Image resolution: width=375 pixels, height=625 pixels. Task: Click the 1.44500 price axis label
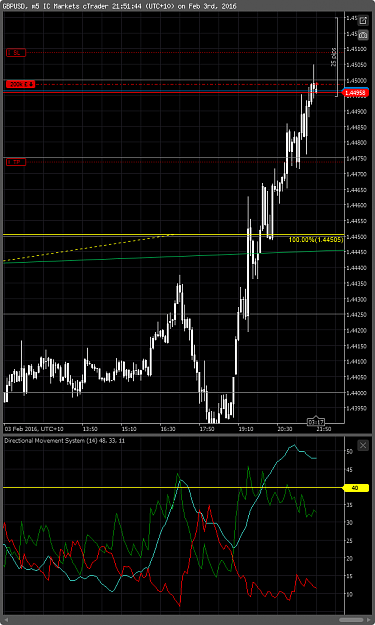[356, 237]
